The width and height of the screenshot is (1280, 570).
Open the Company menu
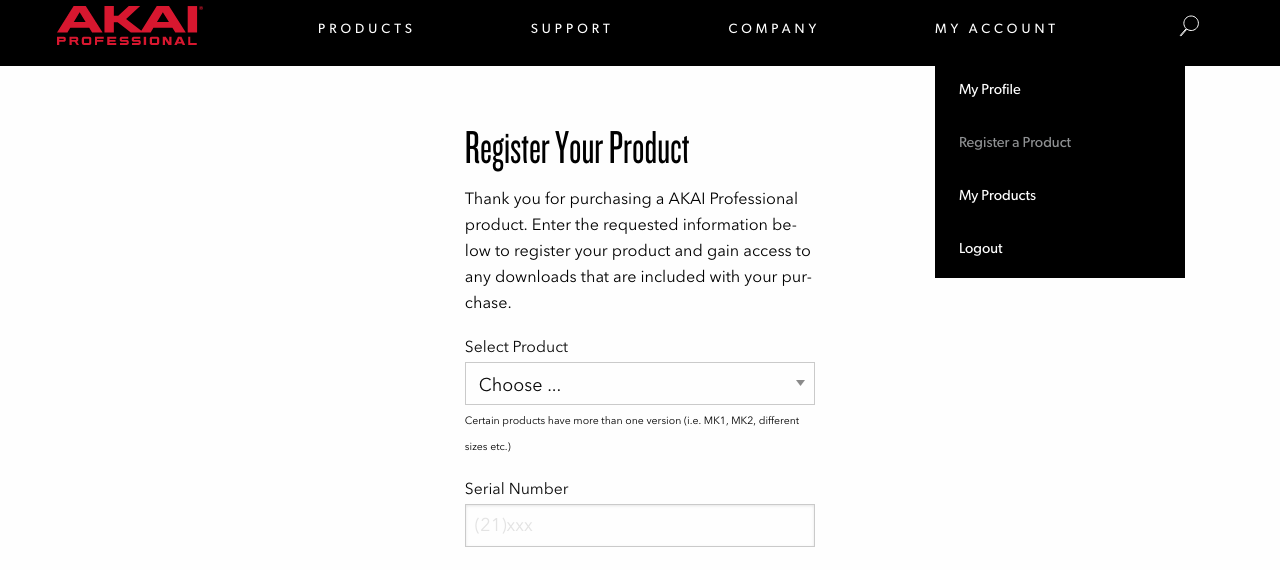[773, 28]
